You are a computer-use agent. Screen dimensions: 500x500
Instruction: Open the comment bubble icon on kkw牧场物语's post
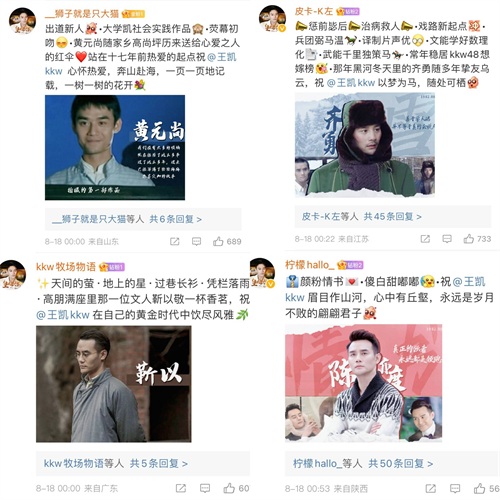[205, 488]
